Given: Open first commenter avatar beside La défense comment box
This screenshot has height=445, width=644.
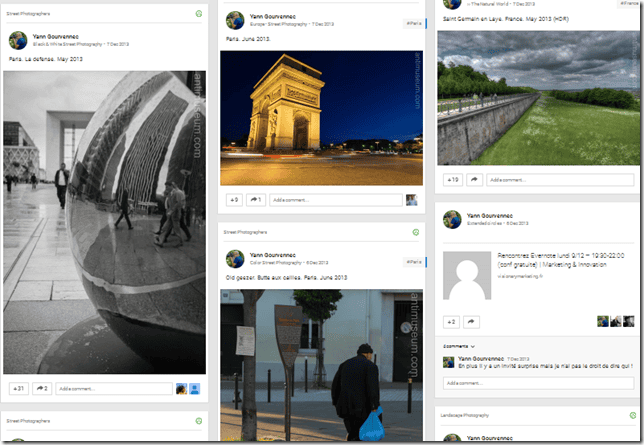Looking at the screenshot, I should point(182,389).
